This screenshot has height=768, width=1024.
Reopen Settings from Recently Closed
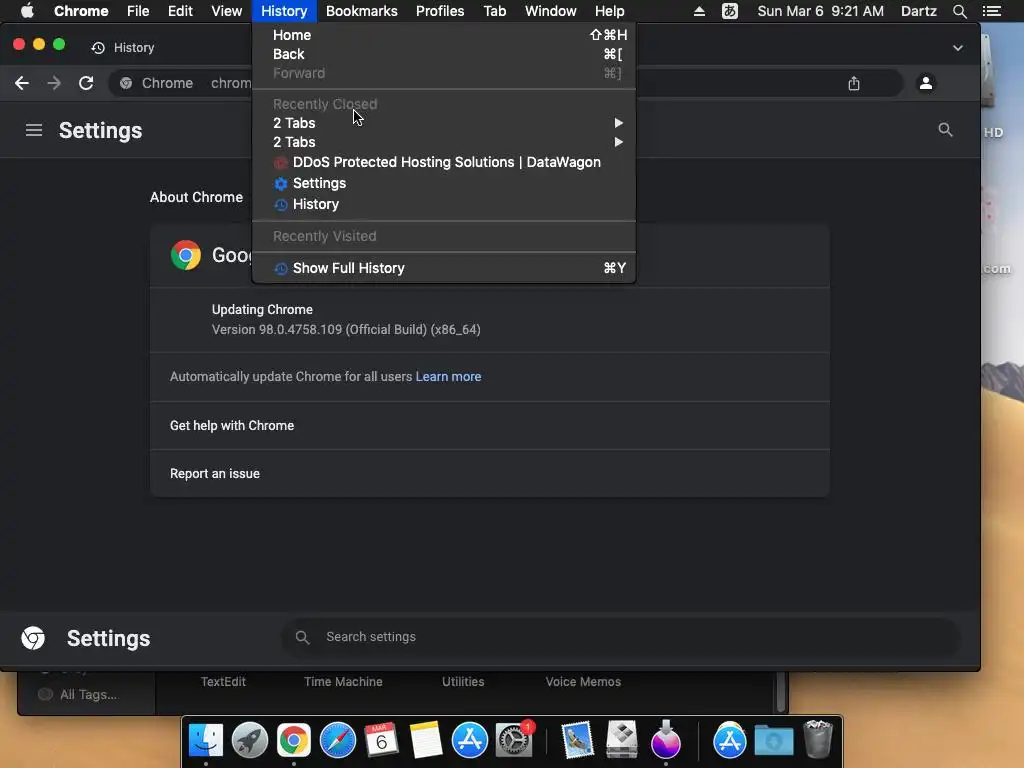pyautogui.click(x=444, y=183)
